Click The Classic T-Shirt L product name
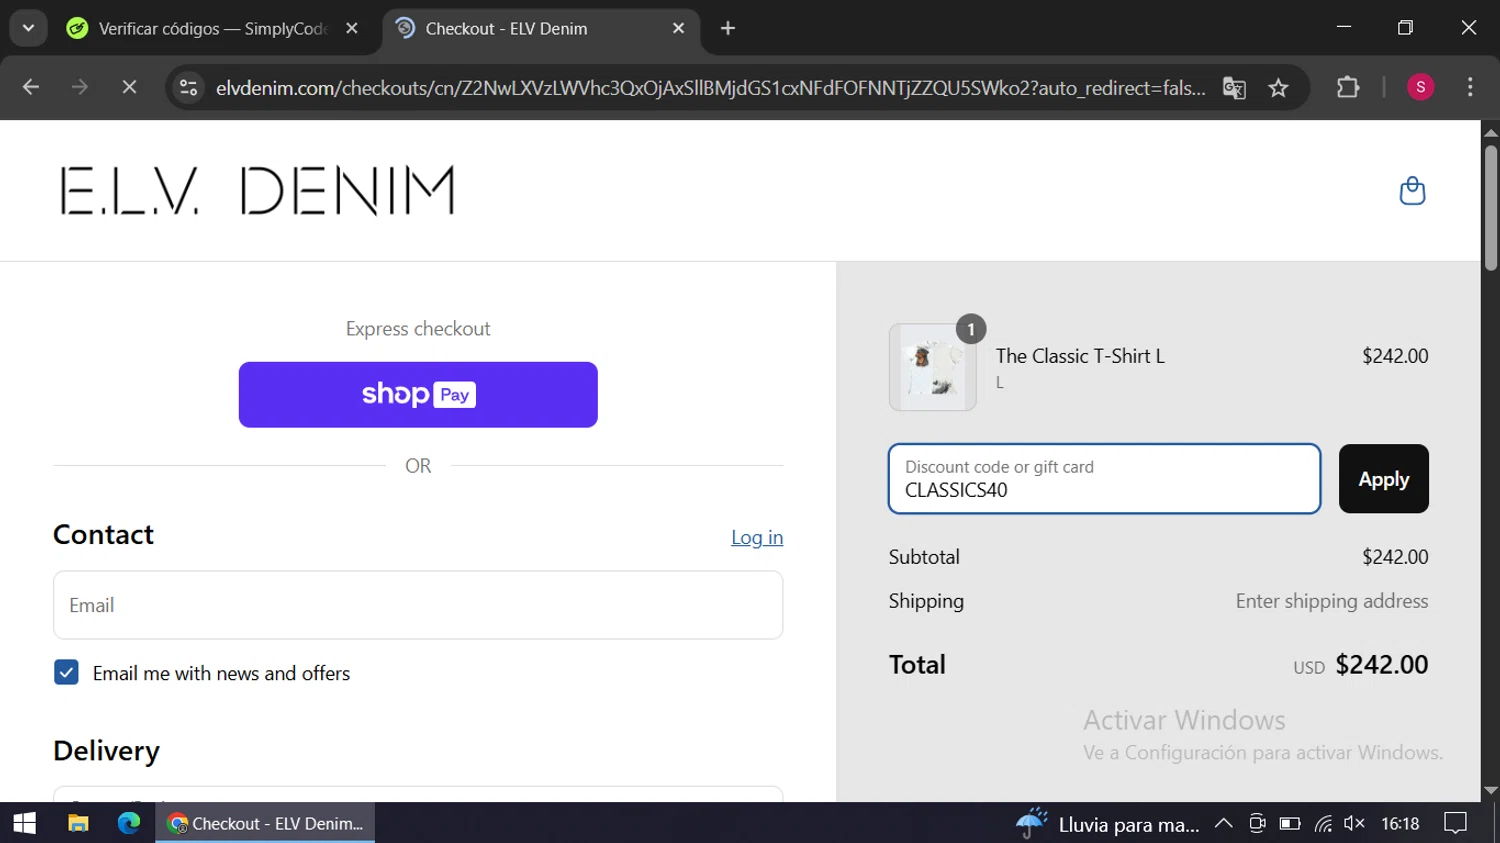Viewport: 1500px width, 843px height. pyautogui.click(x=1080, y=356)
